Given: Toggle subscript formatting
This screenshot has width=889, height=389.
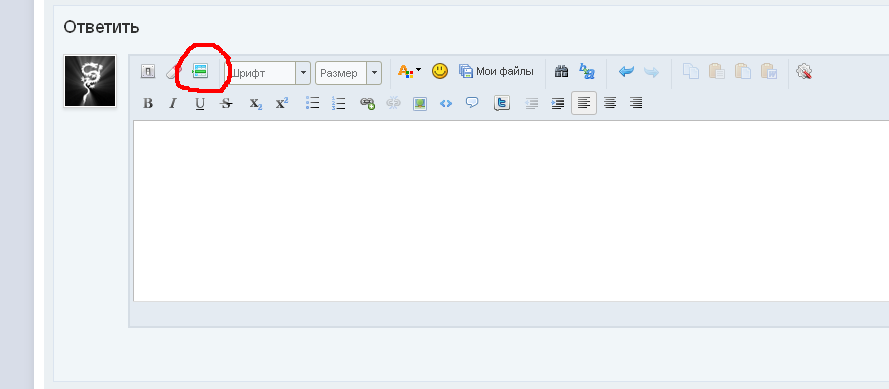Looking at the screenshot, I should (256, 103).
